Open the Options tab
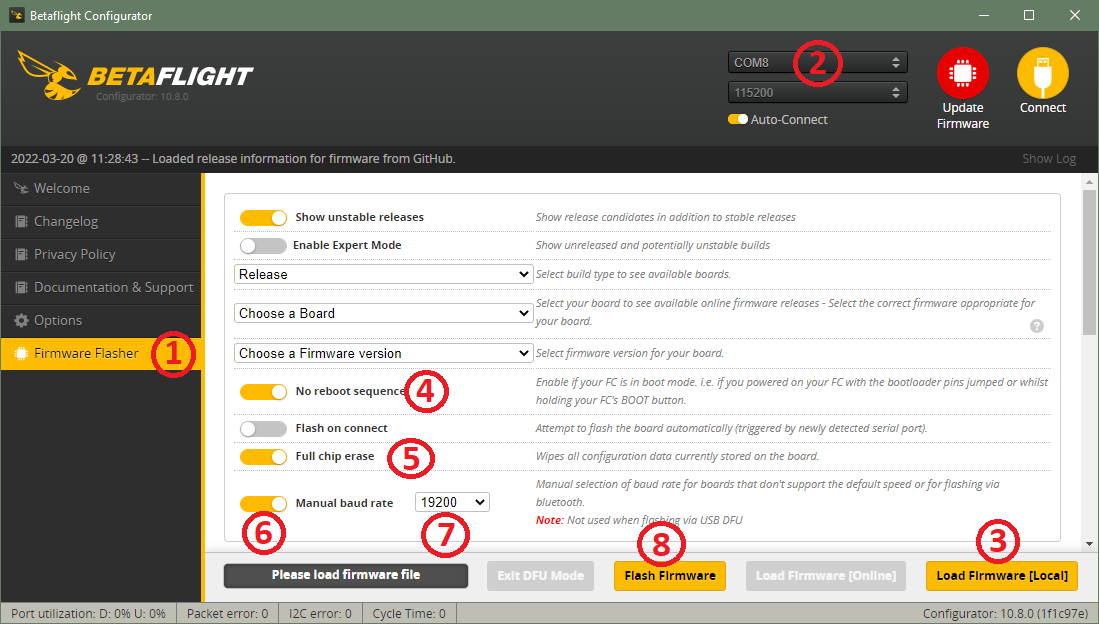This screenshot has height=624, width=1099. pos(101,320)
